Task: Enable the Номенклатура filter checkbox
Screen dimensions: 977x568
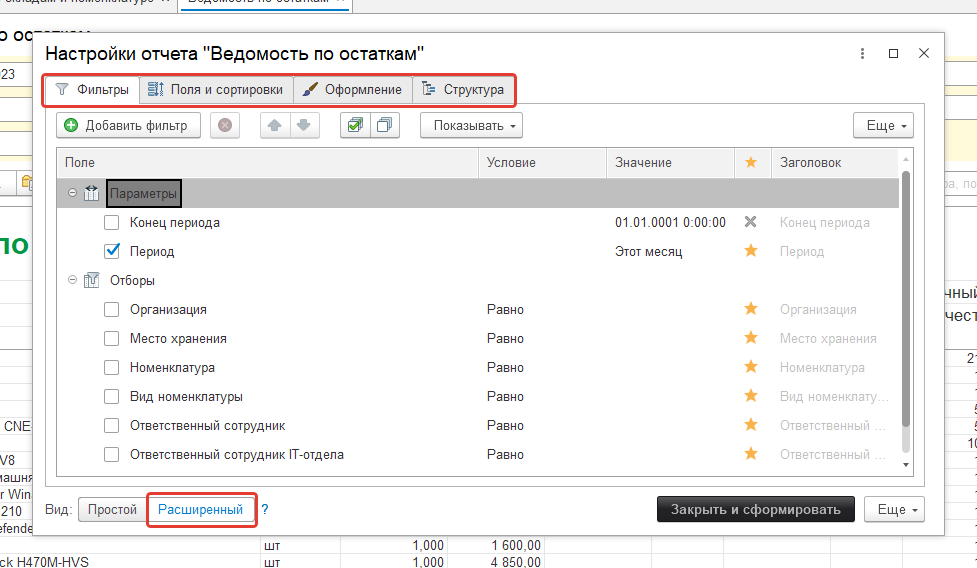Action: point(112,367)
